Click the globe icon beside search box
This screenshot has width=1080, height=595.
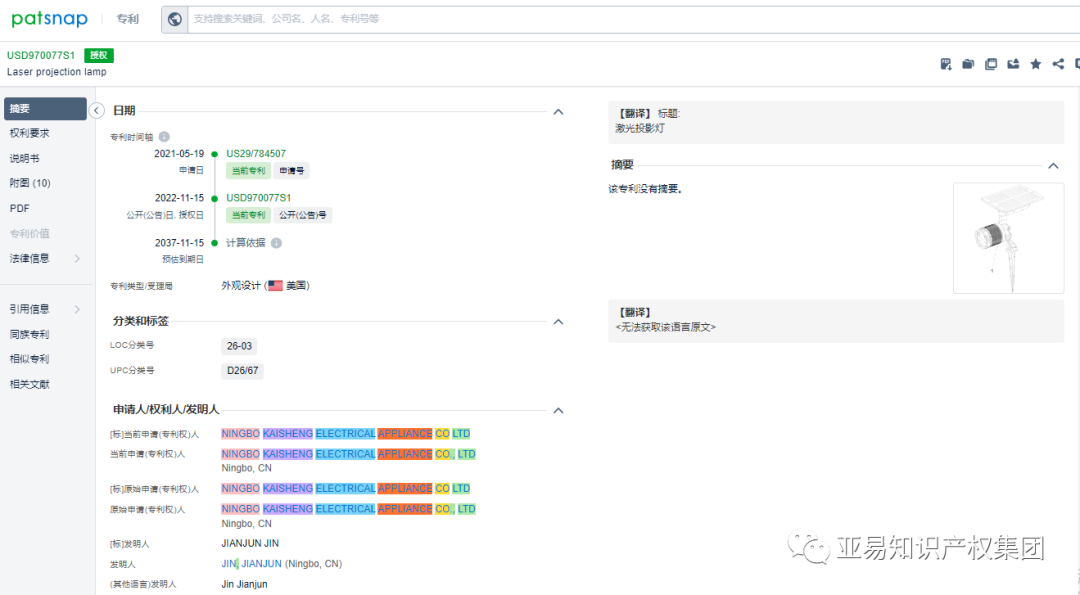175,19
